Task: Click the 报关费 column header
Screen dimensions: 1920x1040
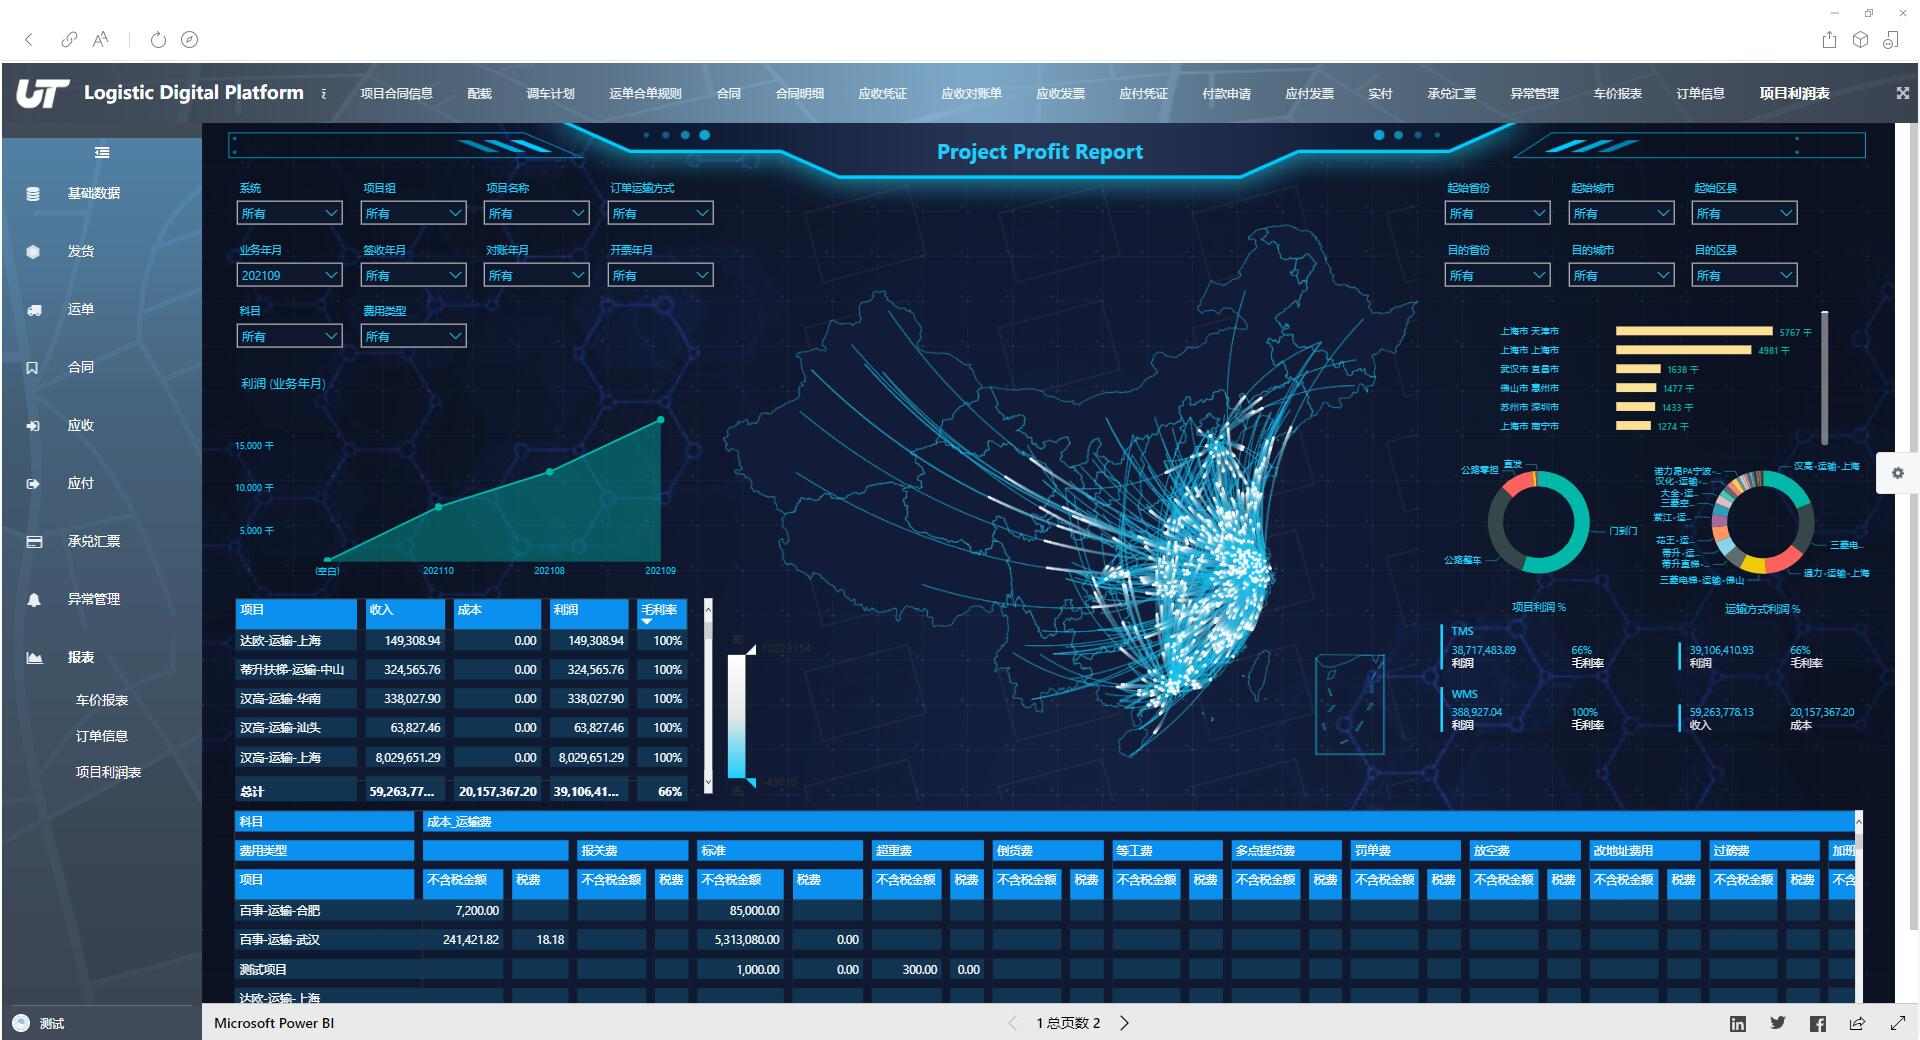Action: tap(633, 851)
